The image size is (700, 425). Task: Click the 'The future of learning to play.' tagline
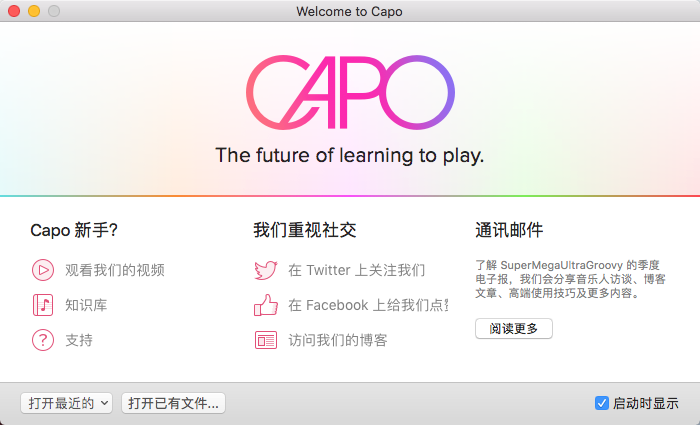[350, 155]
